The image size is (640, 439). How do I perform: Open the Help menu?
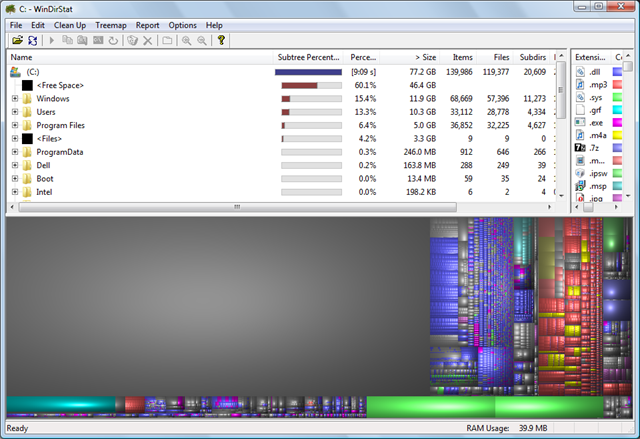coord(214,25)
